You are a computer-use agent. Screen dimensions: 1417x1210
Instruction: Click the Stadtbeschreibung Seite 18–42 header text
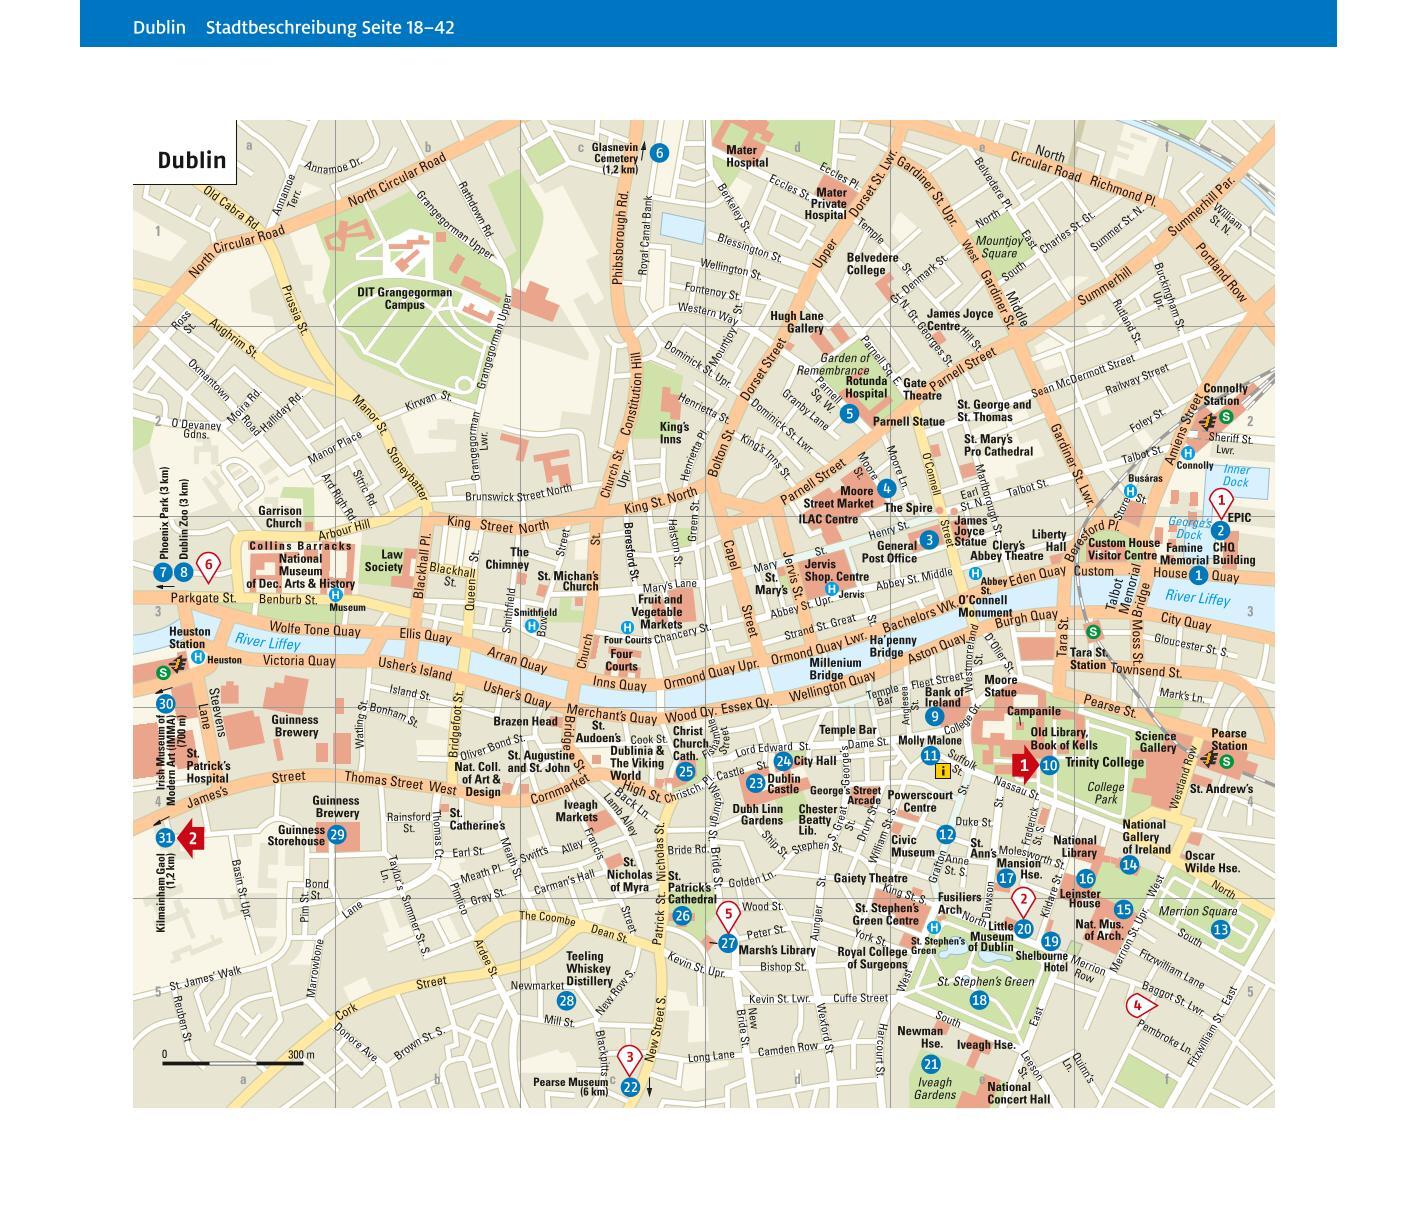tap(330, 27)
